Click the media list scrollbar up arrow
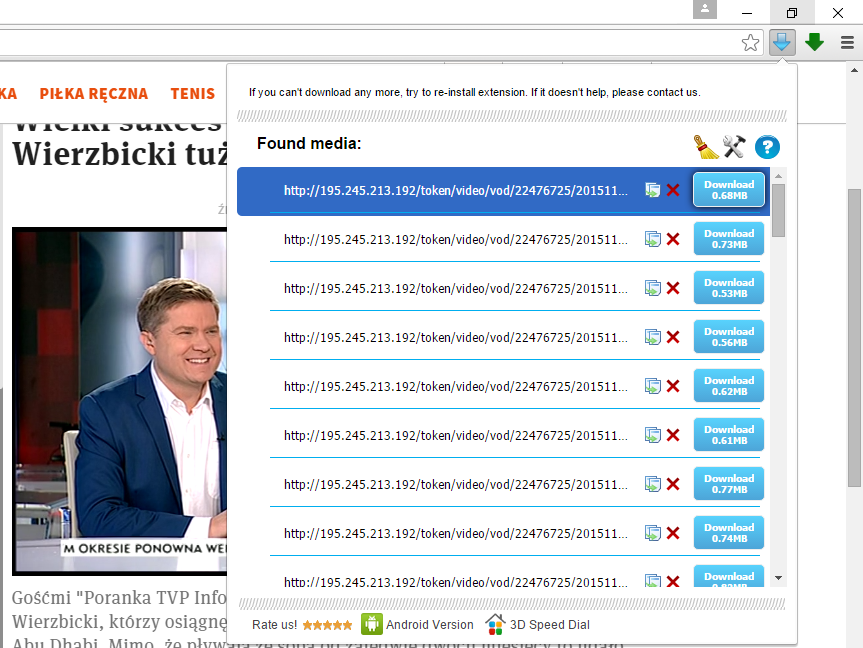Viewport: 863px width, 648px height. pos(778,176)
